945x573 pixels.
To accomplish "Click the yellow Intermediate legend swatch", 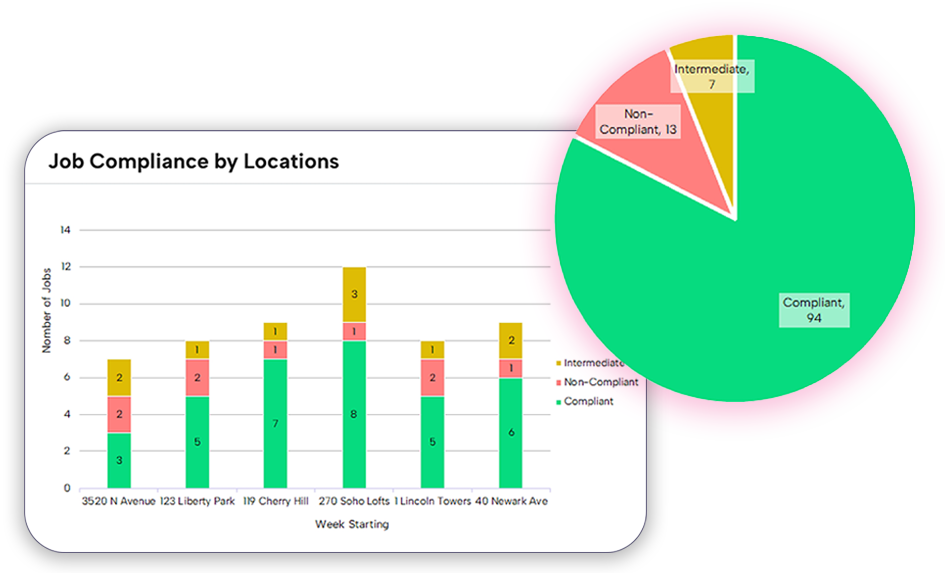I will (x=559, y=363).
